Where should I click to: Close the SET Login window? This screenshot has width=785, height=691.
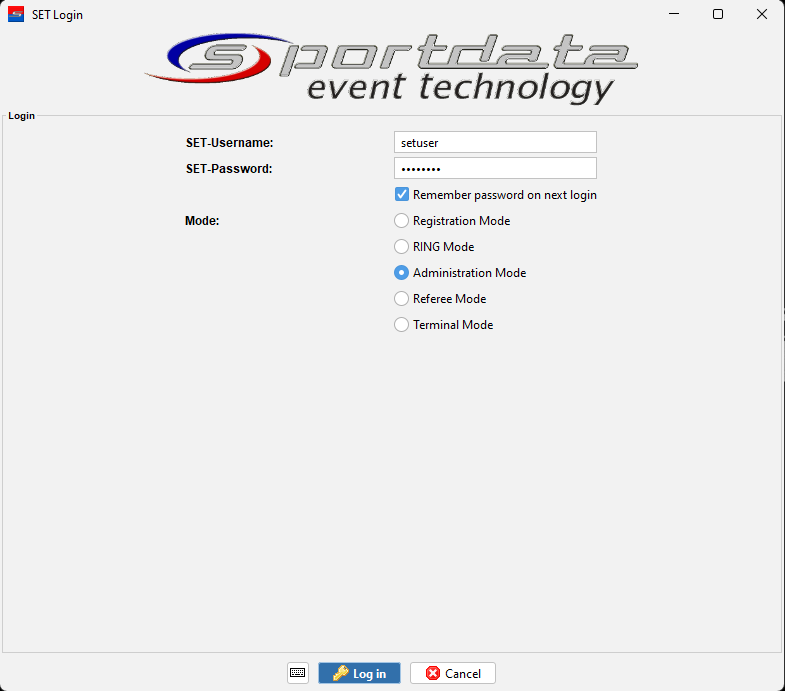[x=761, y=14]
